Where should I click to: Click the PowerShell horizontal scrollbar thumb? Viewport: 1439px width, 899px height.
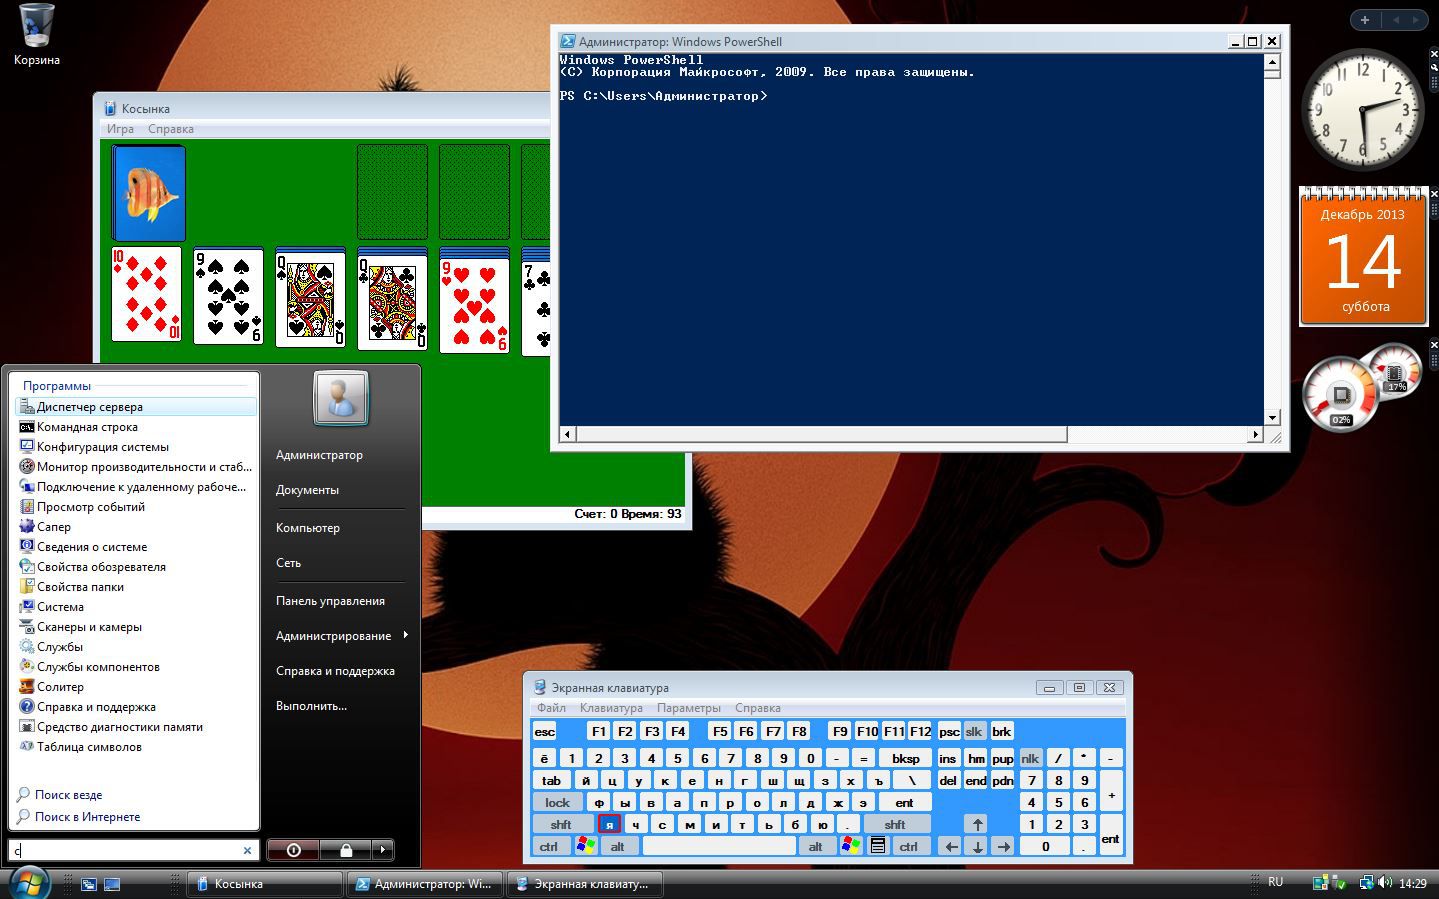point(821,434)
